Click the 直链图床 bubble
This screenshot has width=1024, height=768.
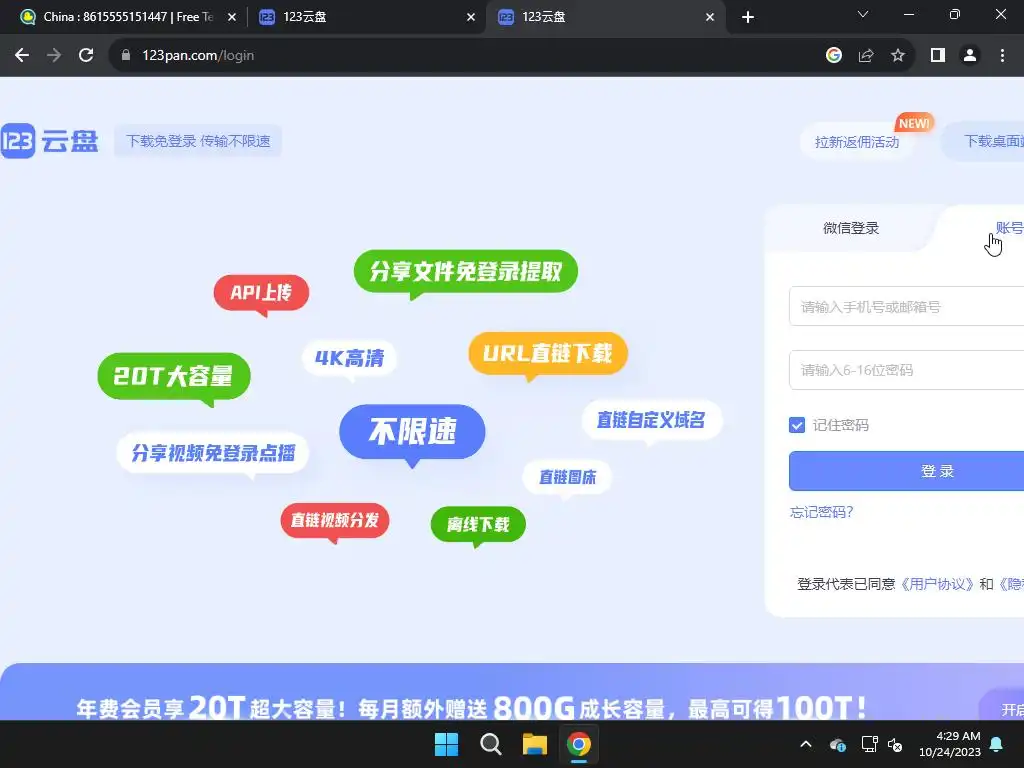pyautogui.click(x=568, y=477)
